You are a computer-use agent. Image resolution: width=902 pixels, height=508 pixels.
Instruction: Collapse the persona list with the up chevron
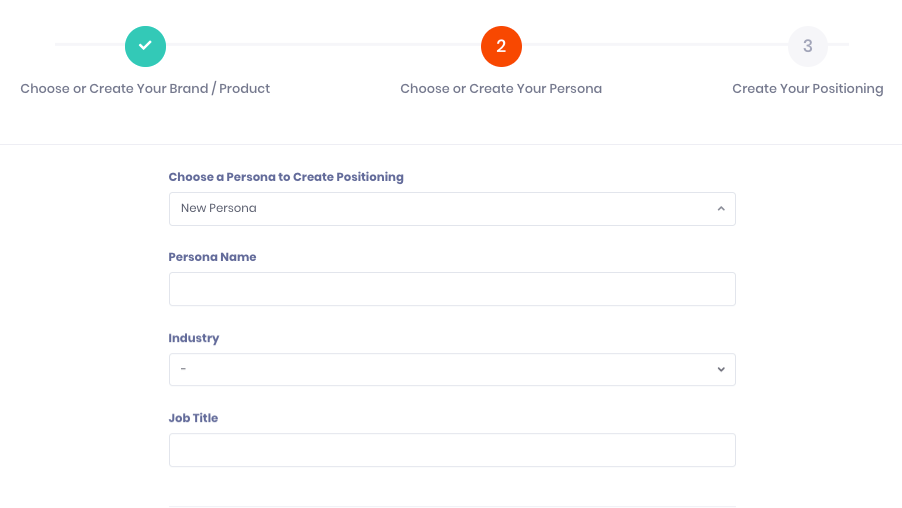point(721,209)
